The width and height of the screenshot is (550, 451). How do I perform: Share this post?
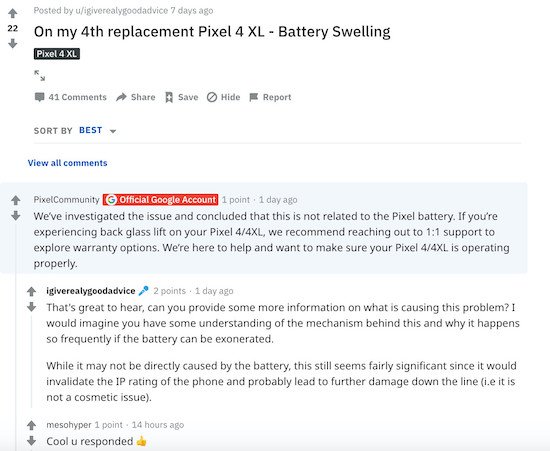pos(136,97)
